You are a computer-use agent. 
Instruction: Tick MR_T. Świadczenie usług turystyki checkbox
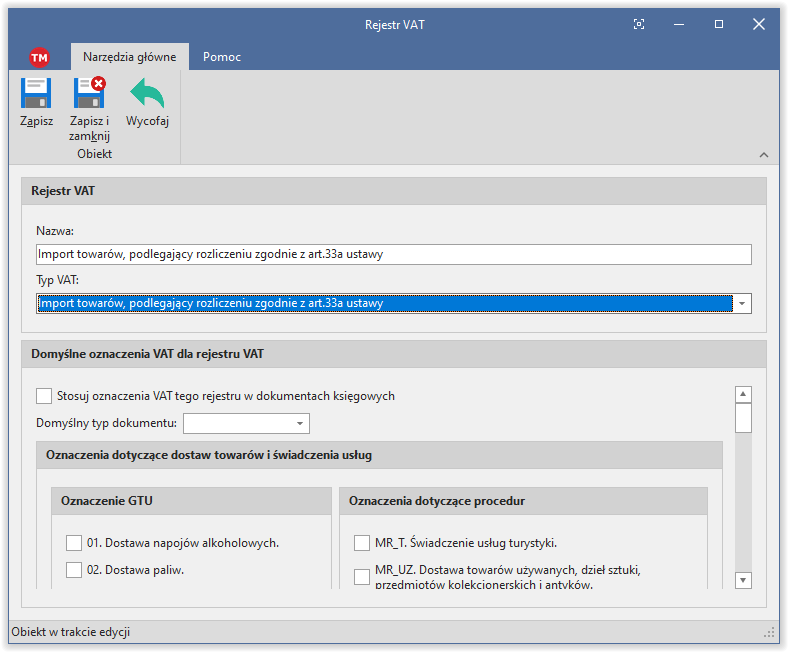click(362, 543)
